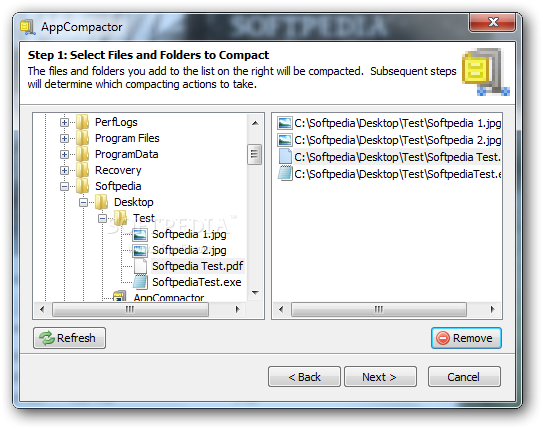The width and height of the screenshot is (543, 429).
Task: Close the AppCompactor window
Action: (492, 22)
